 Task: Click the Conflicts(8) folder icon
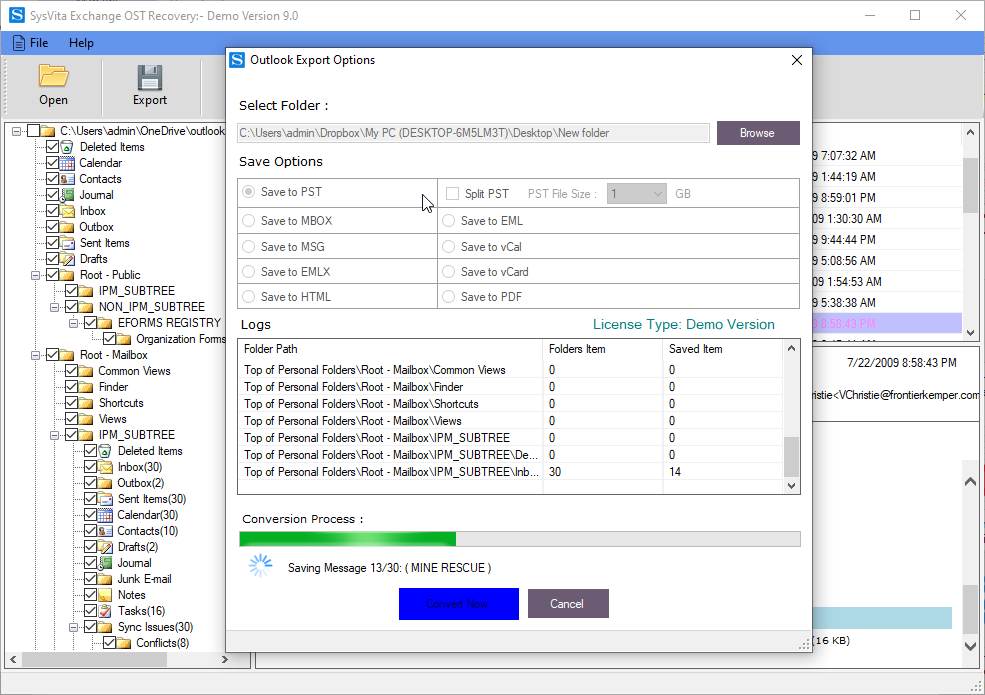(124, 643)
